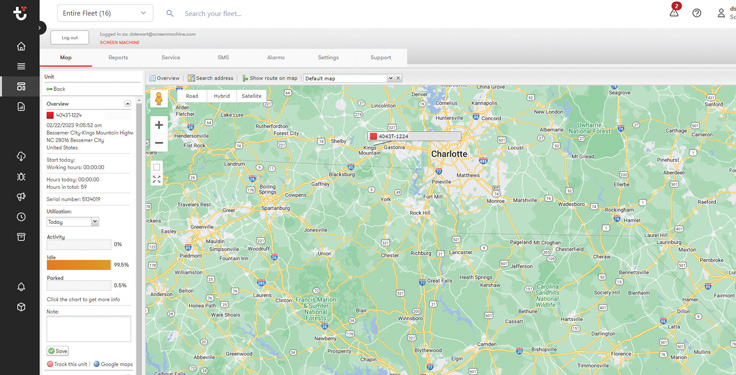
Task: Open the Alarms tab
Action: pyautogui.click(x=276, y=58)
